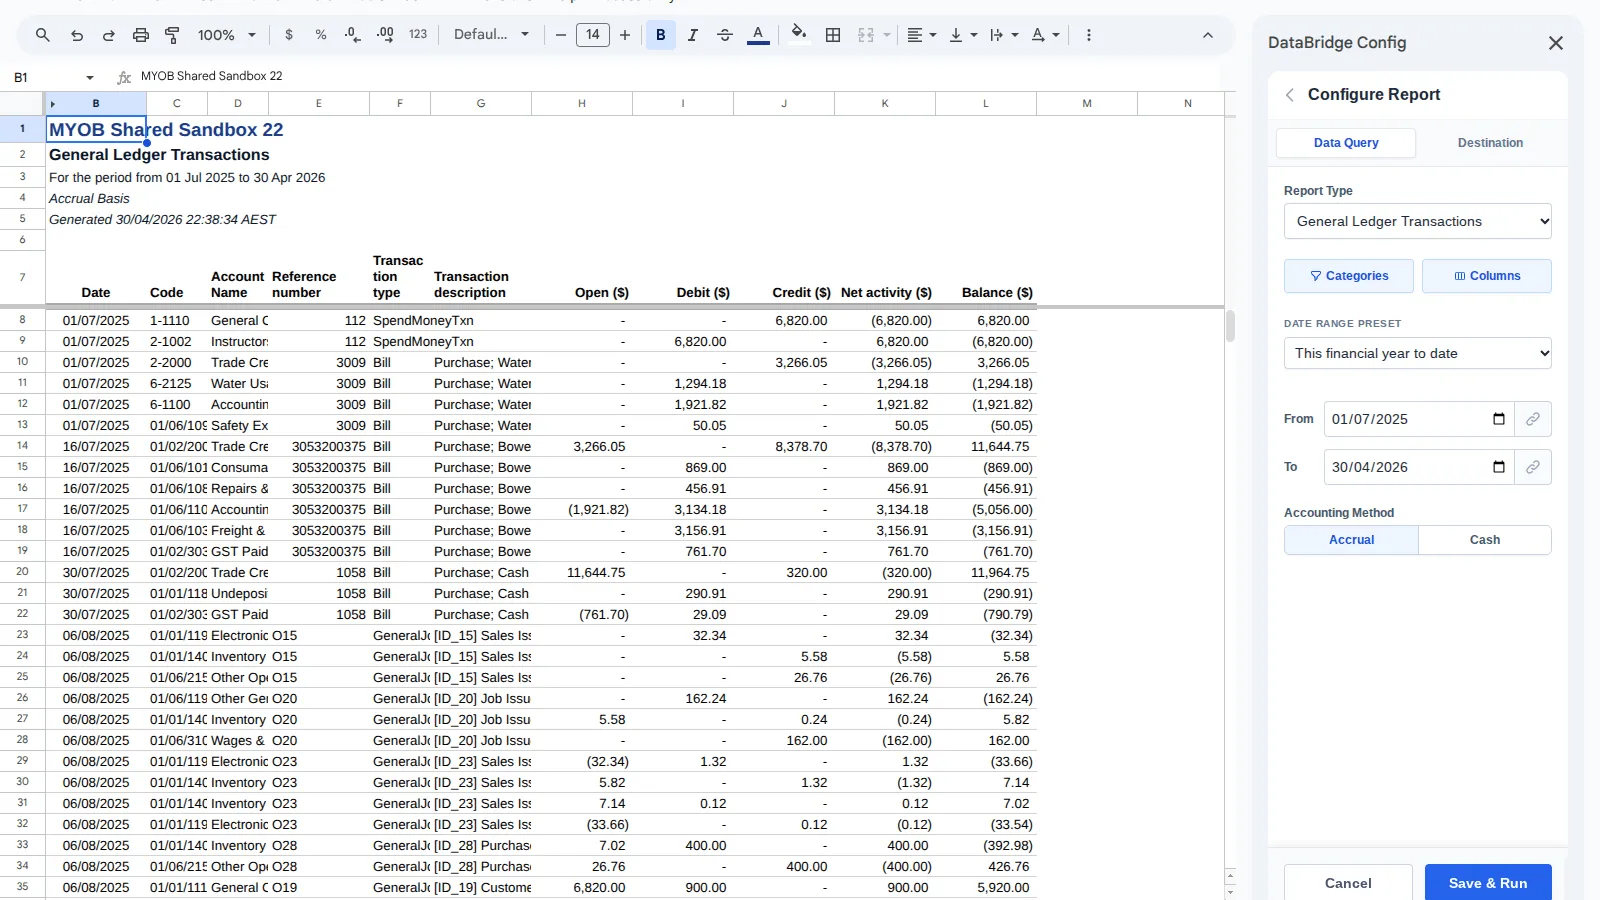
Task: Click Save & Run button
Action: pyautogui.click(x=1488, y=883)
